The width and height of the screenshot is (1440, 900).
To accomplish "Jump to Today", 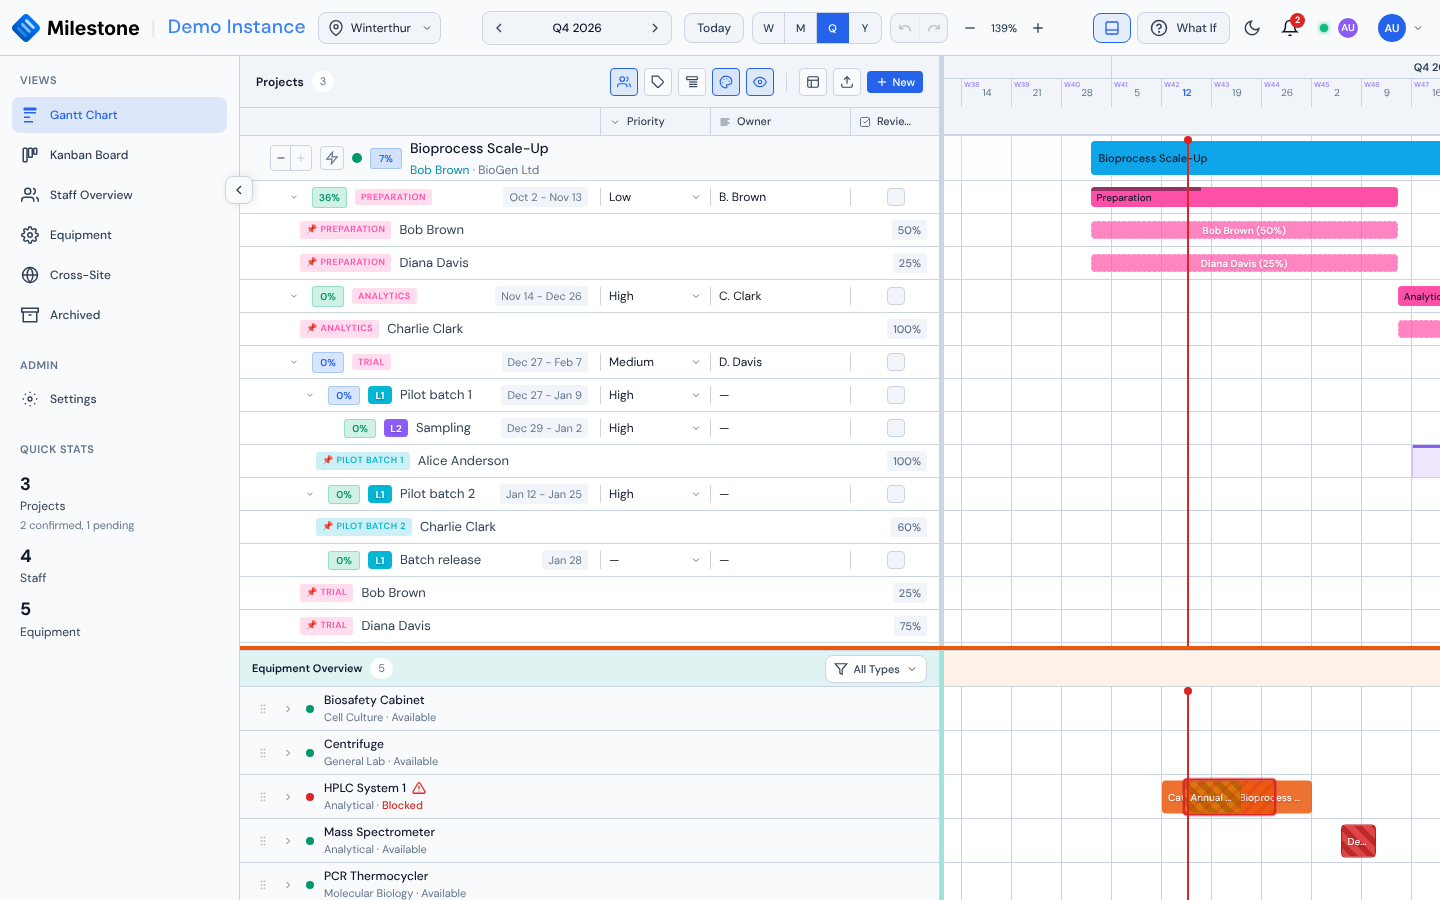I will coord(714,28).
